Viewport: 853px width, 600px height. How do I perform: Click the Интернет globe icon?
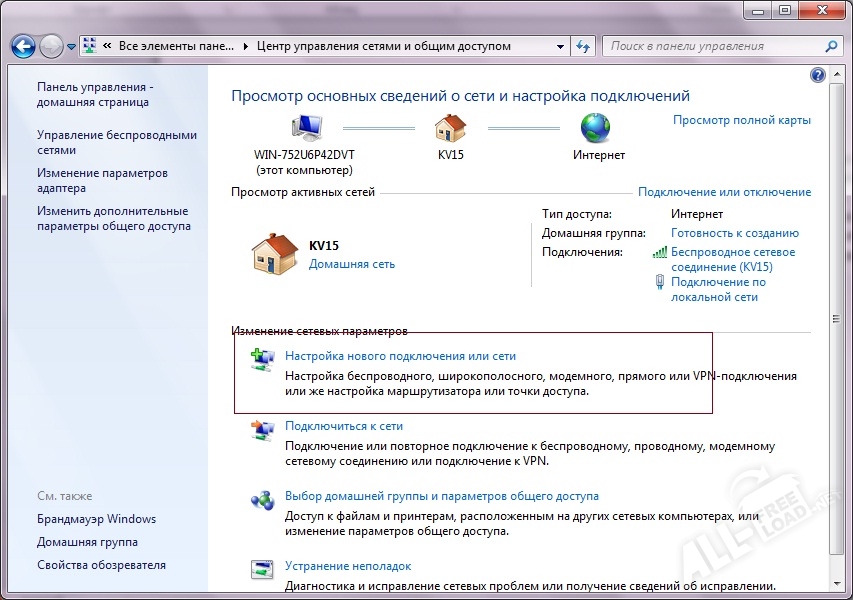coord(597,128)
